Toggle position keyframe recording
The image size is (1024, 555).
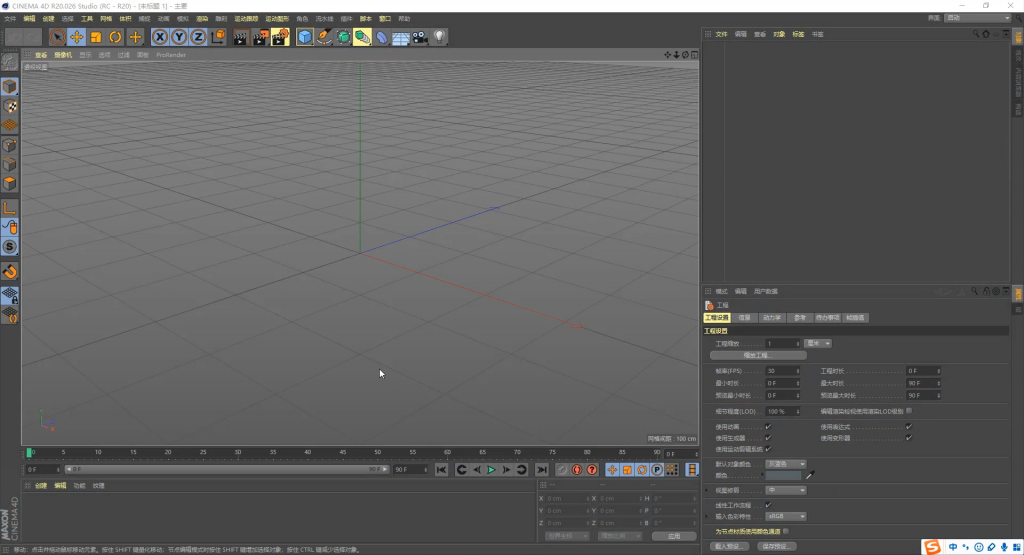pyautogui.click(x=612, y=469)
